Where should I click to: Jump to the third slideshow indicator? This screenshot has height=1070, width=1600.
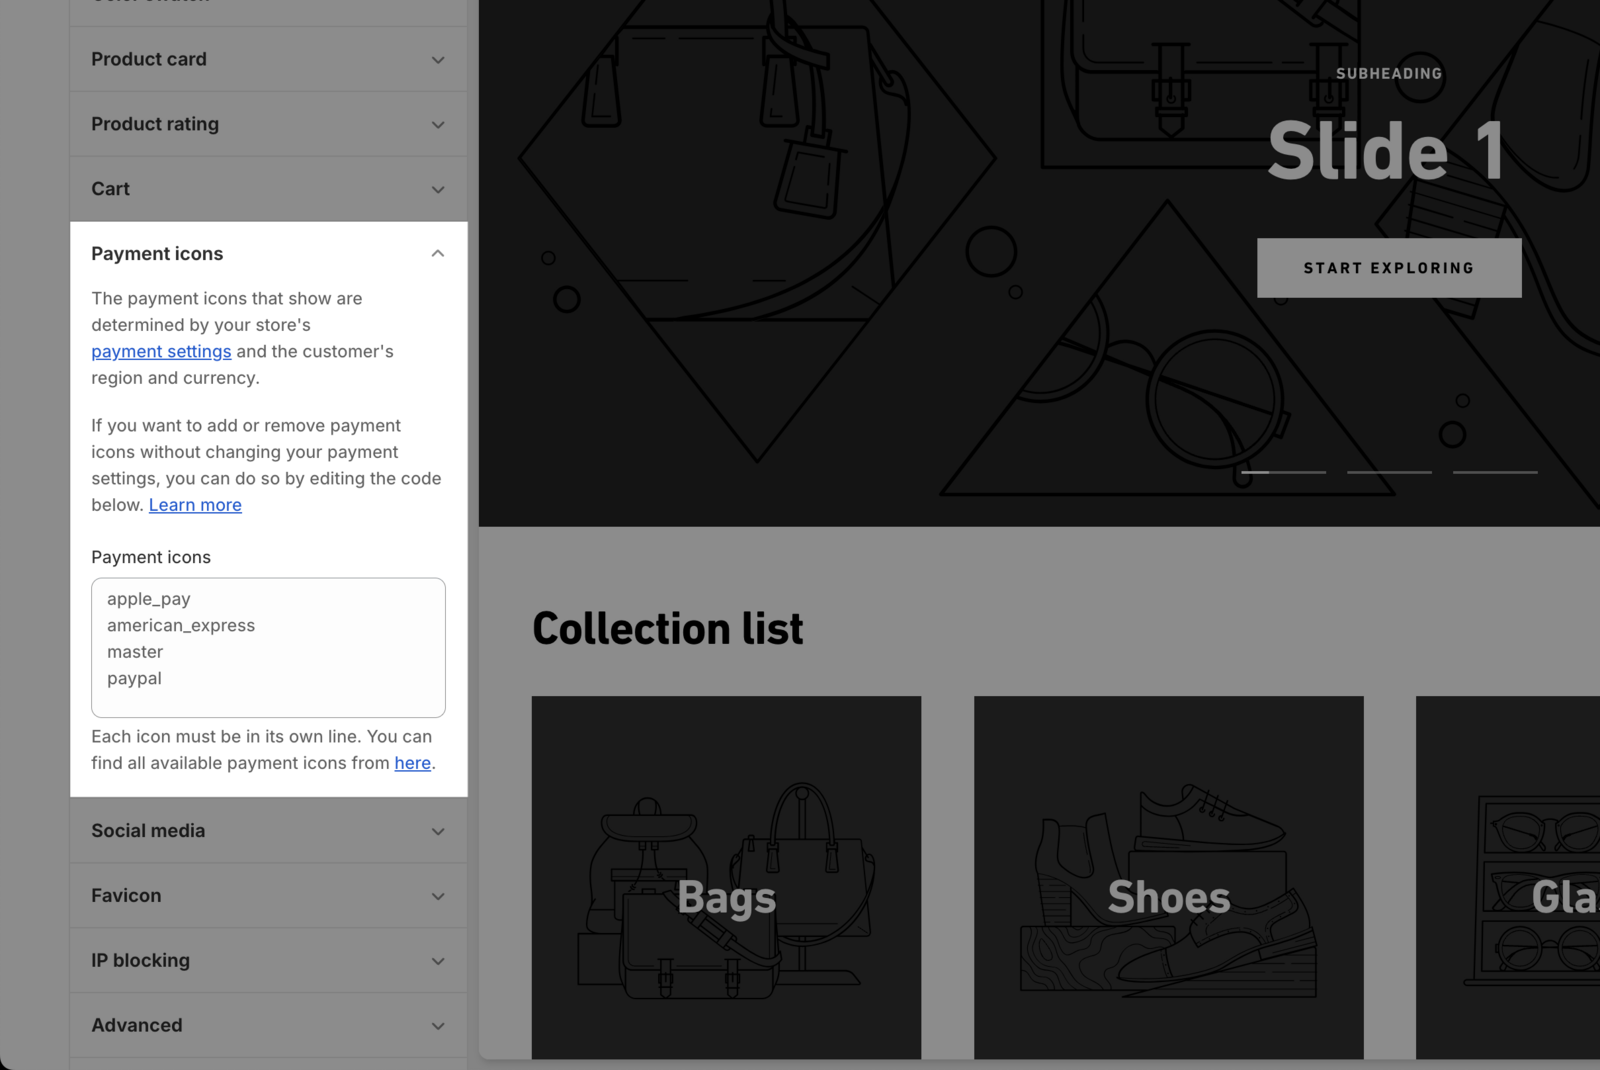(x=1495, y=472)
